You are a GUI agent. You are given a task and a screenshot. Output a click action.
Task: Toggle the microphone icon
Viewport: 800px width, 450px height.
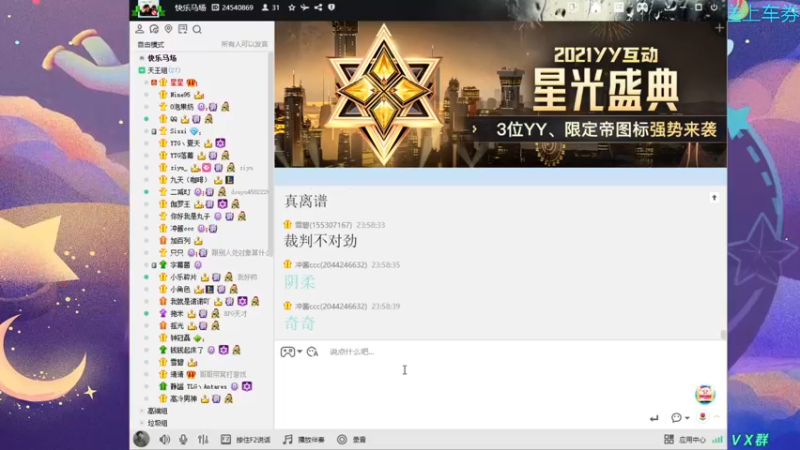(183, 439)
